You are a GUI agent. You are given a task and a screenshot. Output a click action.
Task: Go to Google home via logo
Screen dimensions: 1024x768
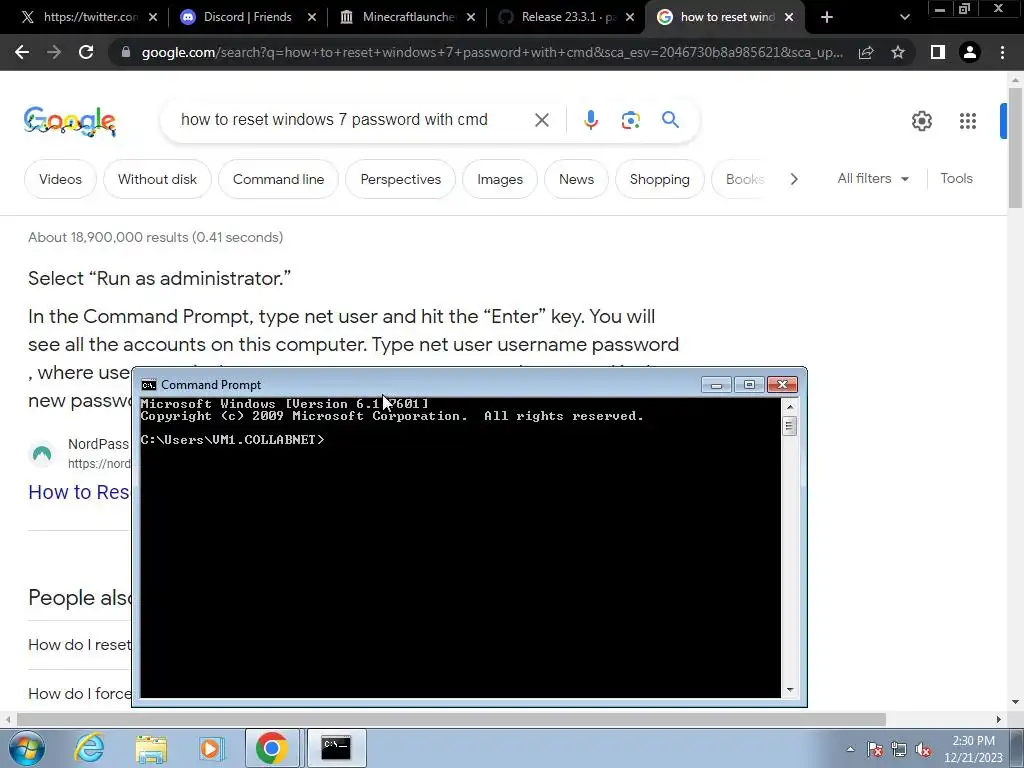pyautogui.click(x=70, y=121)
